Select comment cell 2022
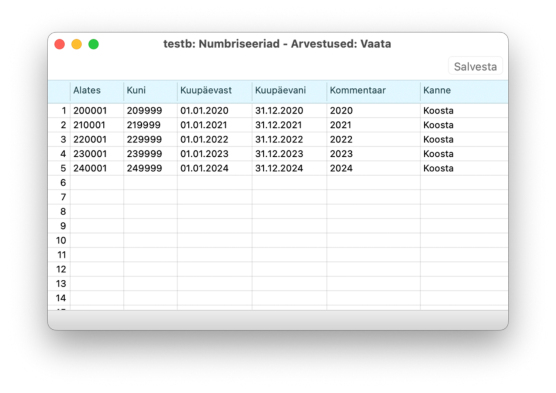The height and width of the screenshot is (393, 556). [373, 139]
